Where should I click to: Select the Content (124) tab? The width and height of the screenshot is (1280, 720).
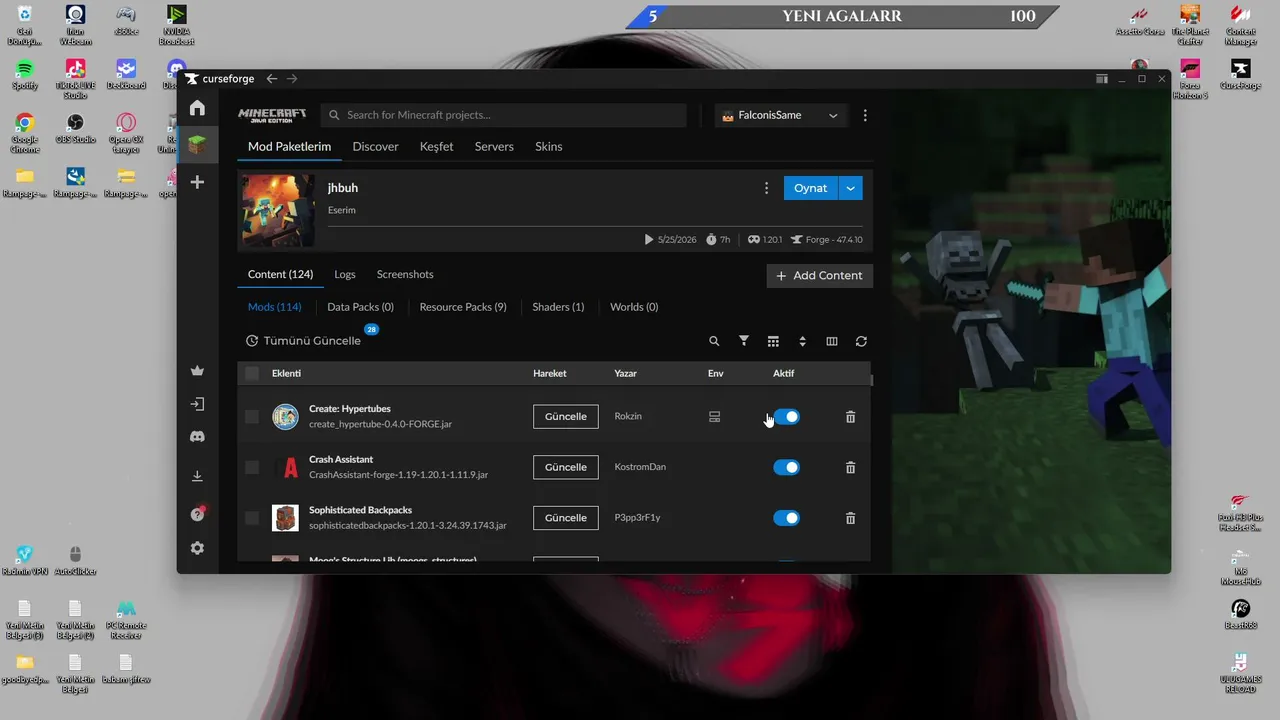[281, 274]
